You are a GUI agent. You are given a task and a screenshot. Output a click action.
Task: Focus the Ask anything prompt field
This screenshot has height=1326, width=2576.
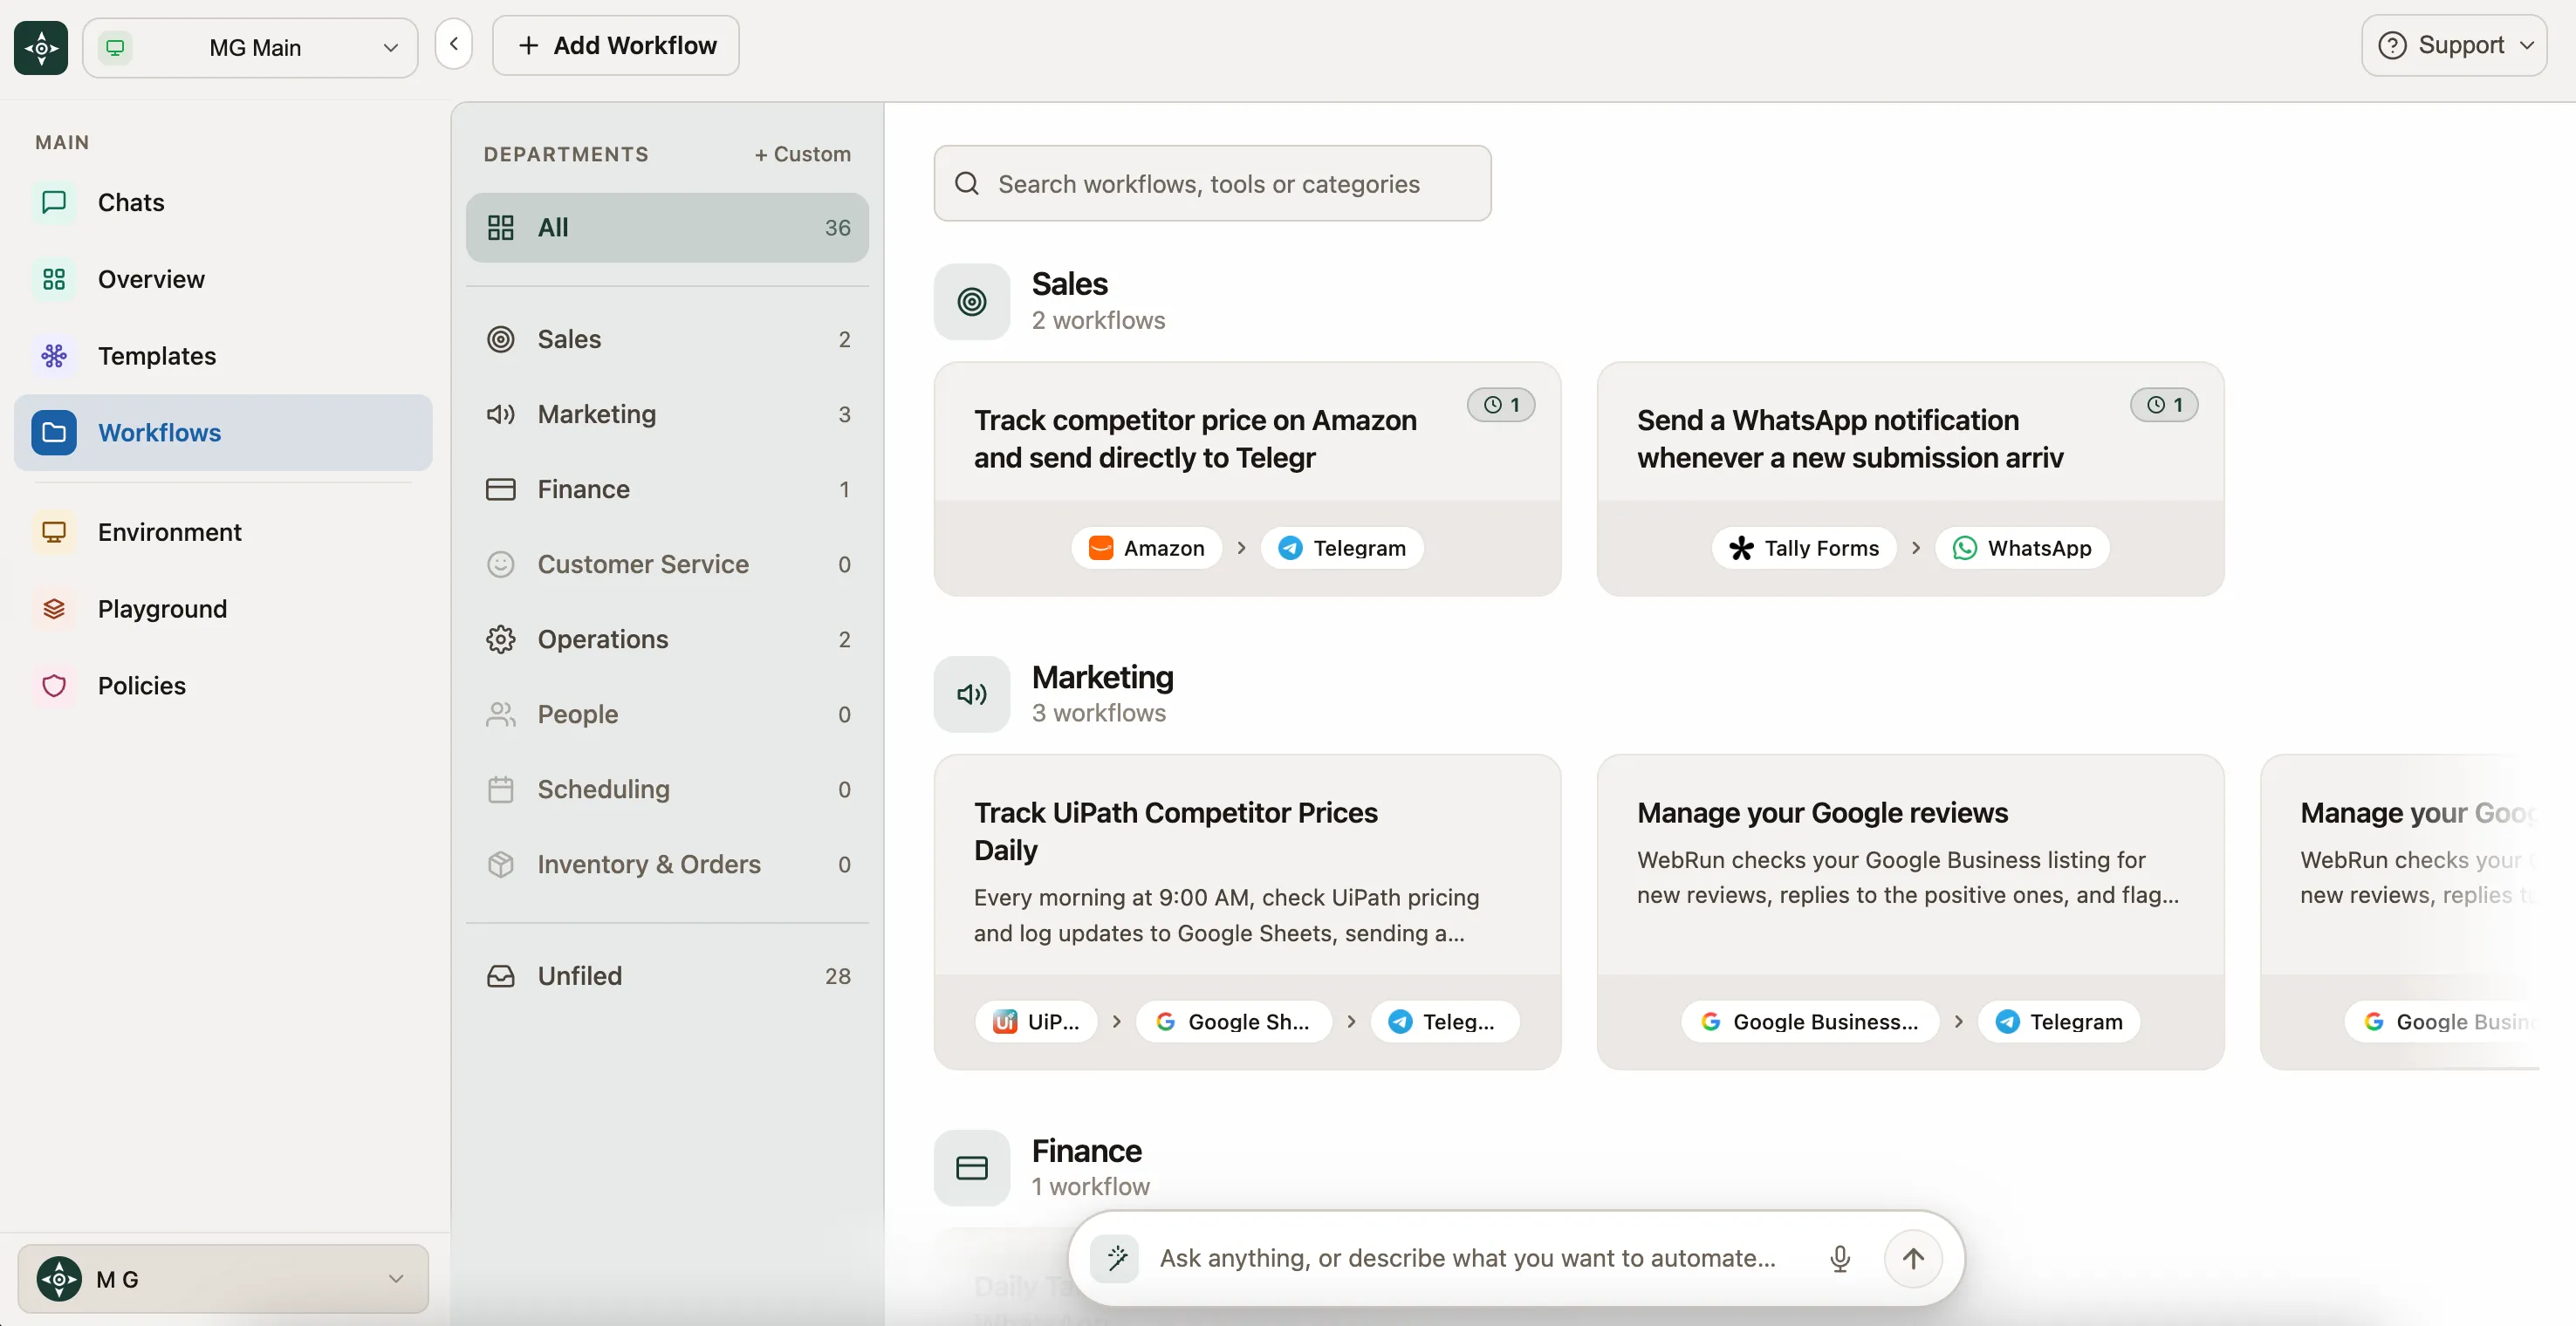click(1468, 1258)
